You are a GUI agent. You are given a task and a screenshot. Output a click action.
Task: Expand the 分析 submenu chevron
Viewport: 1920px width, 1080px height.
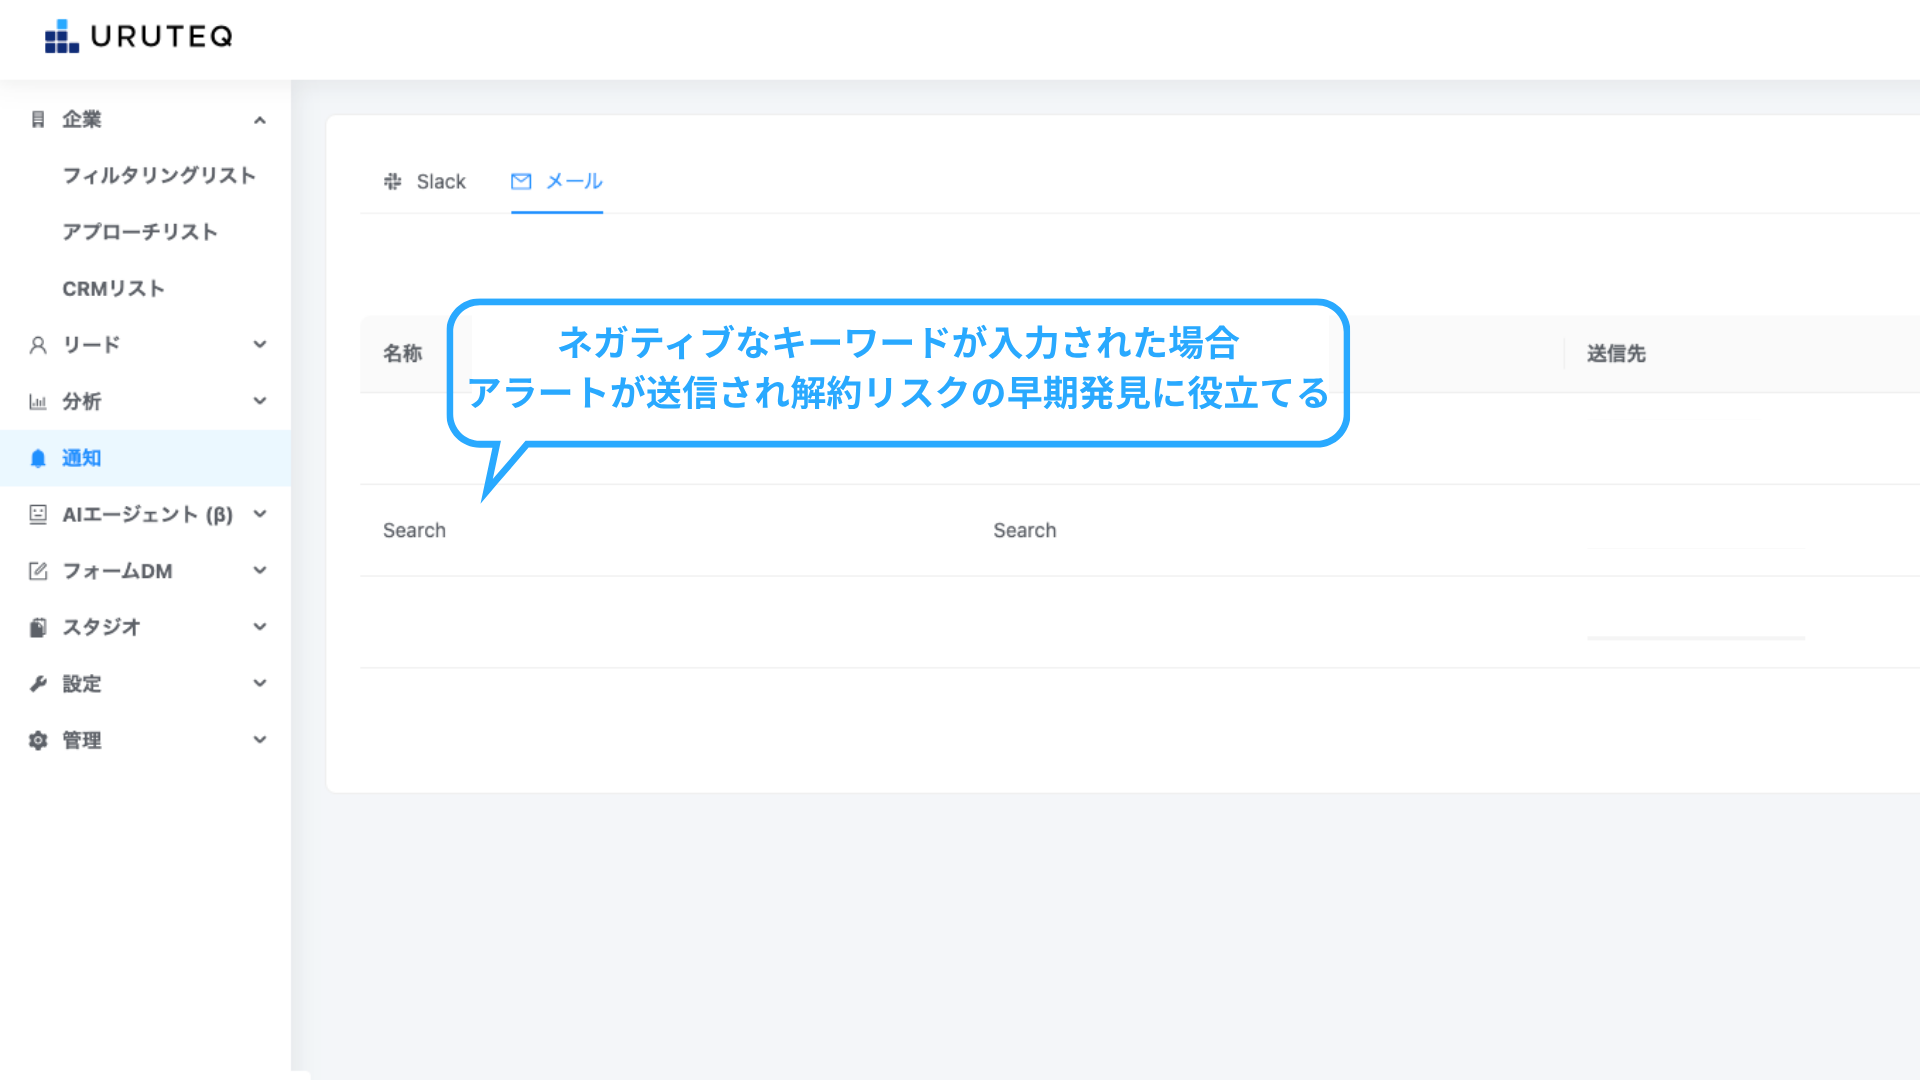click(x=260, y=401)
